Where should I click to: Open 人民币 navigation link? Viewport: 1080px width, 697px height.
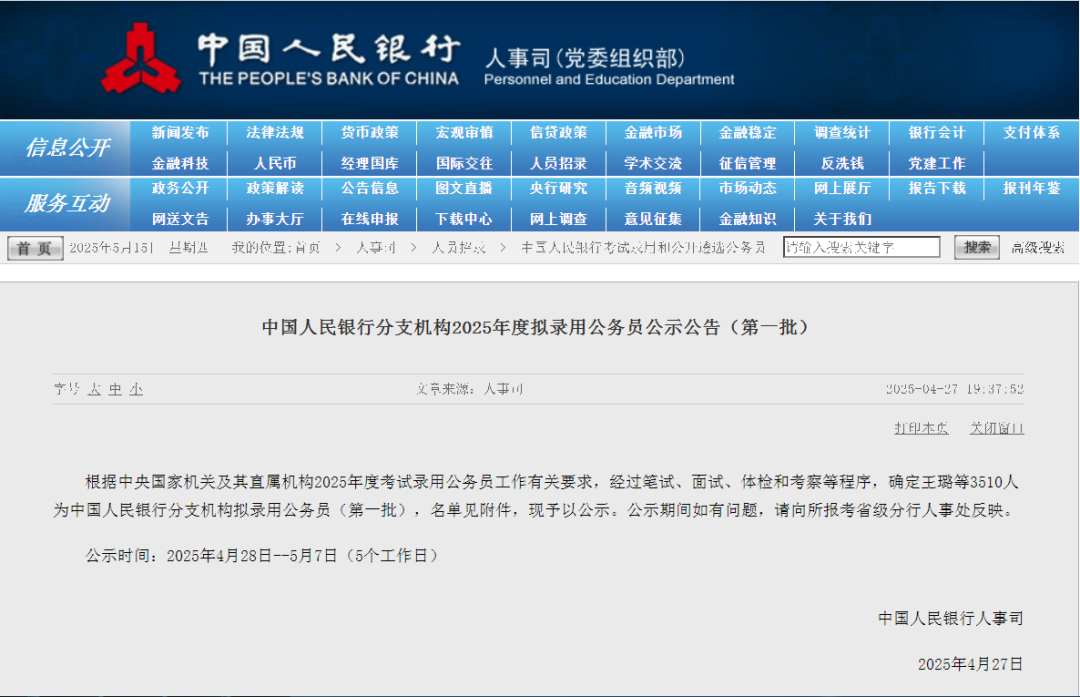point(275,163)
